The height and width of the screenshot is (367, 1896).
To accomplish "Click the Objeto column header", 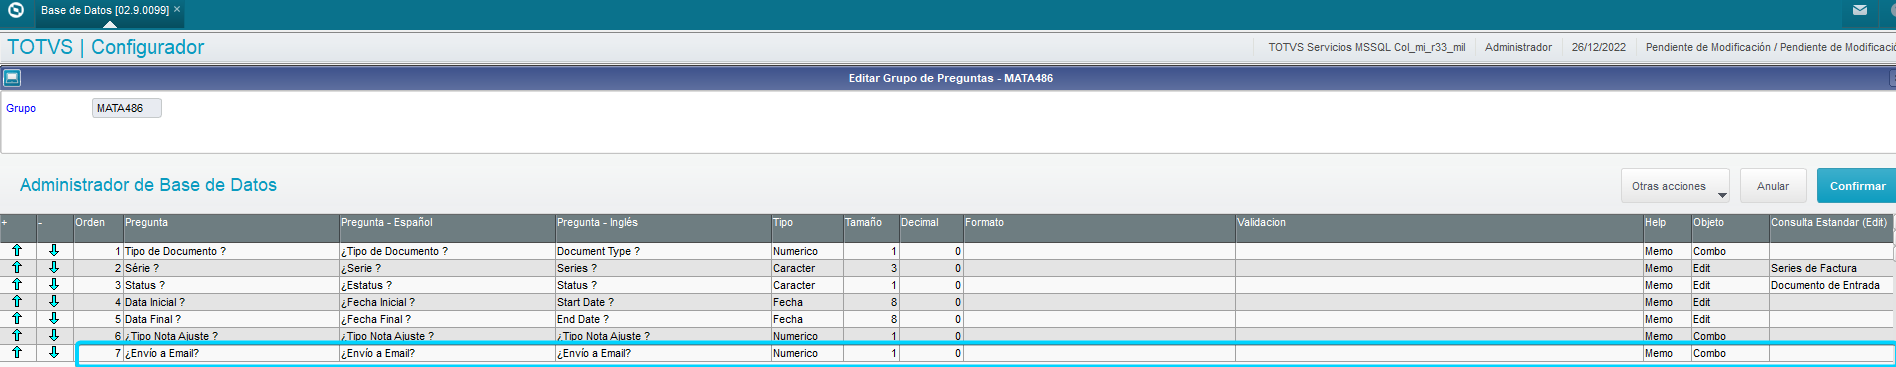I will pos(1730,228).
